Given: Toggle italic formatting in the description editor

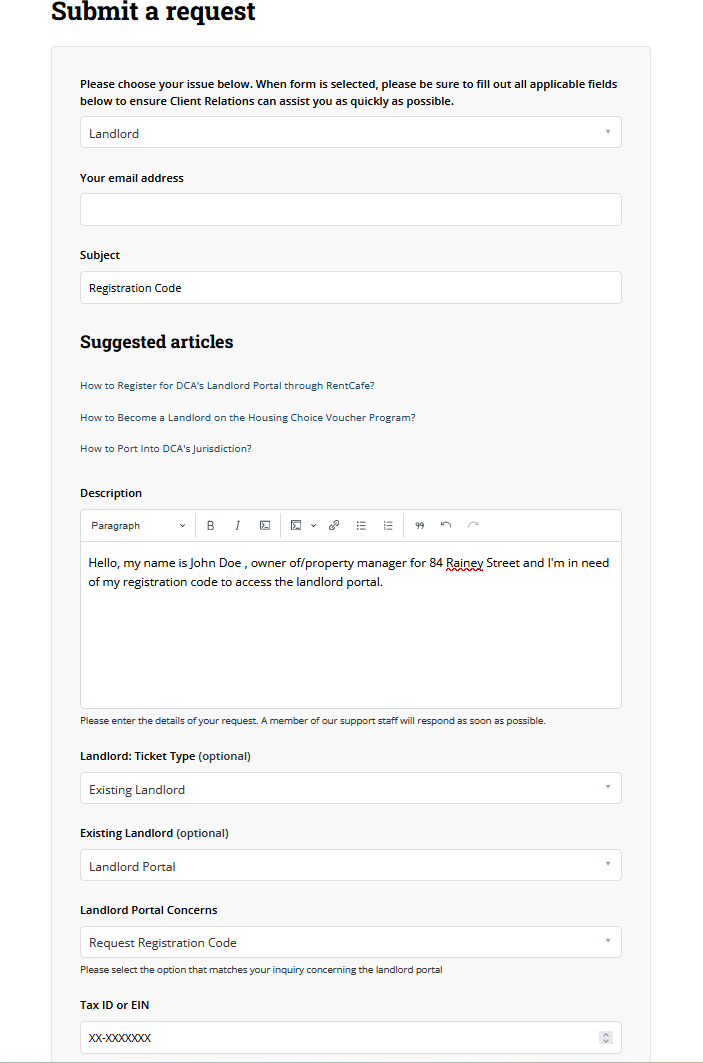Looking at the screenshot, I should tap(238, 526).
